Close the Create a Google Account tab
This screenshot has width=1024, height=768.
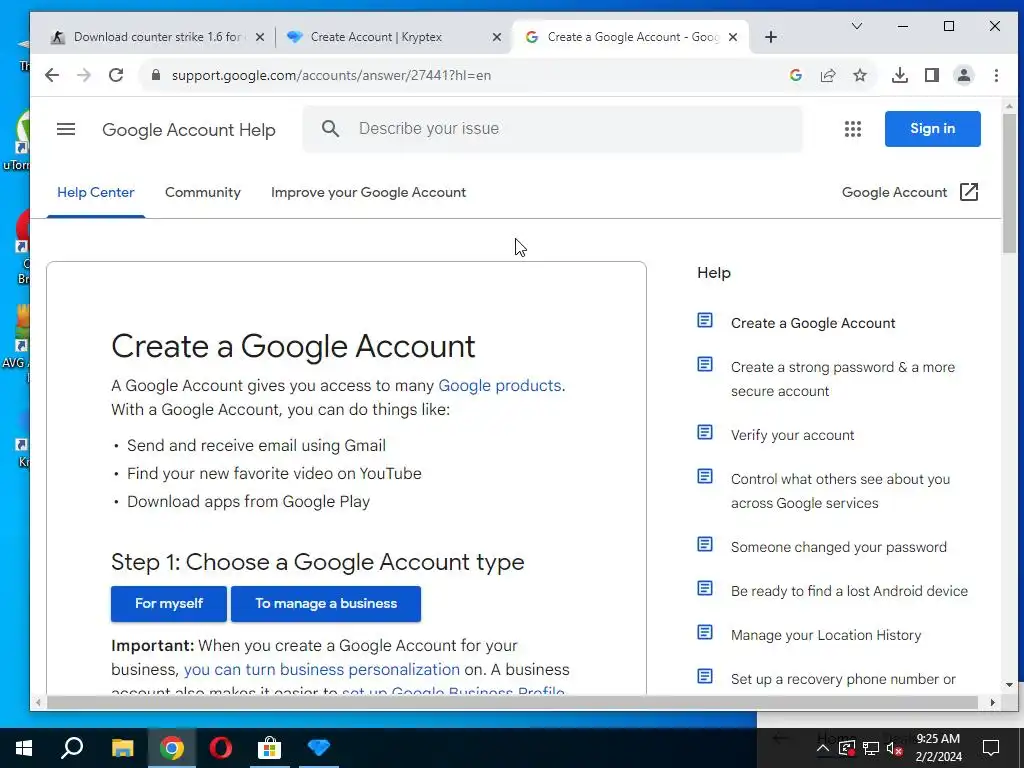click(x=733, y=37)
